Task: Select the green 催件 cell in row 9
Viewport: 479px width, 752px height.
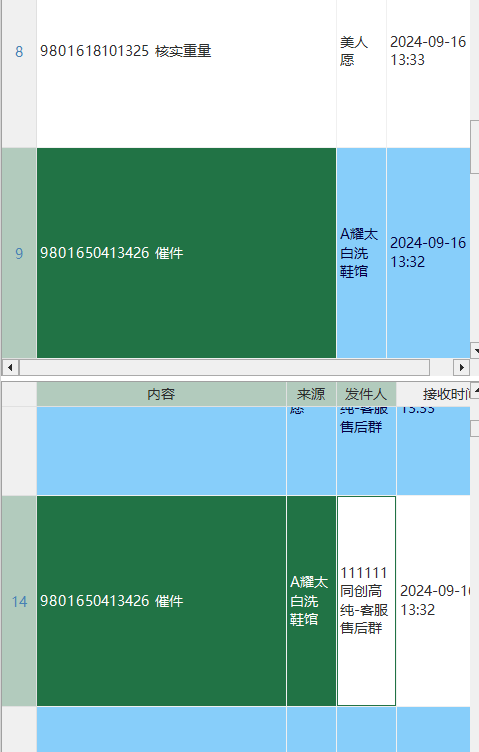Action: click(187, 253)
